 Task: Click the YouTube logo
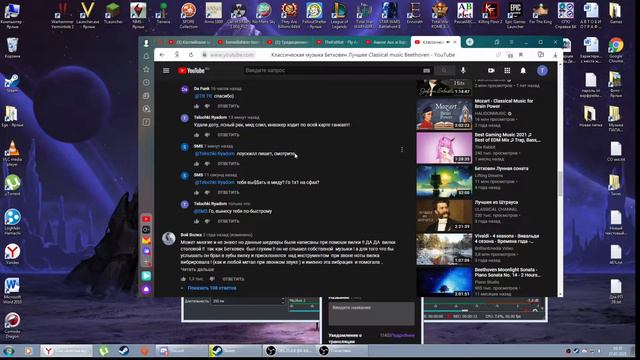click(193, 71)
